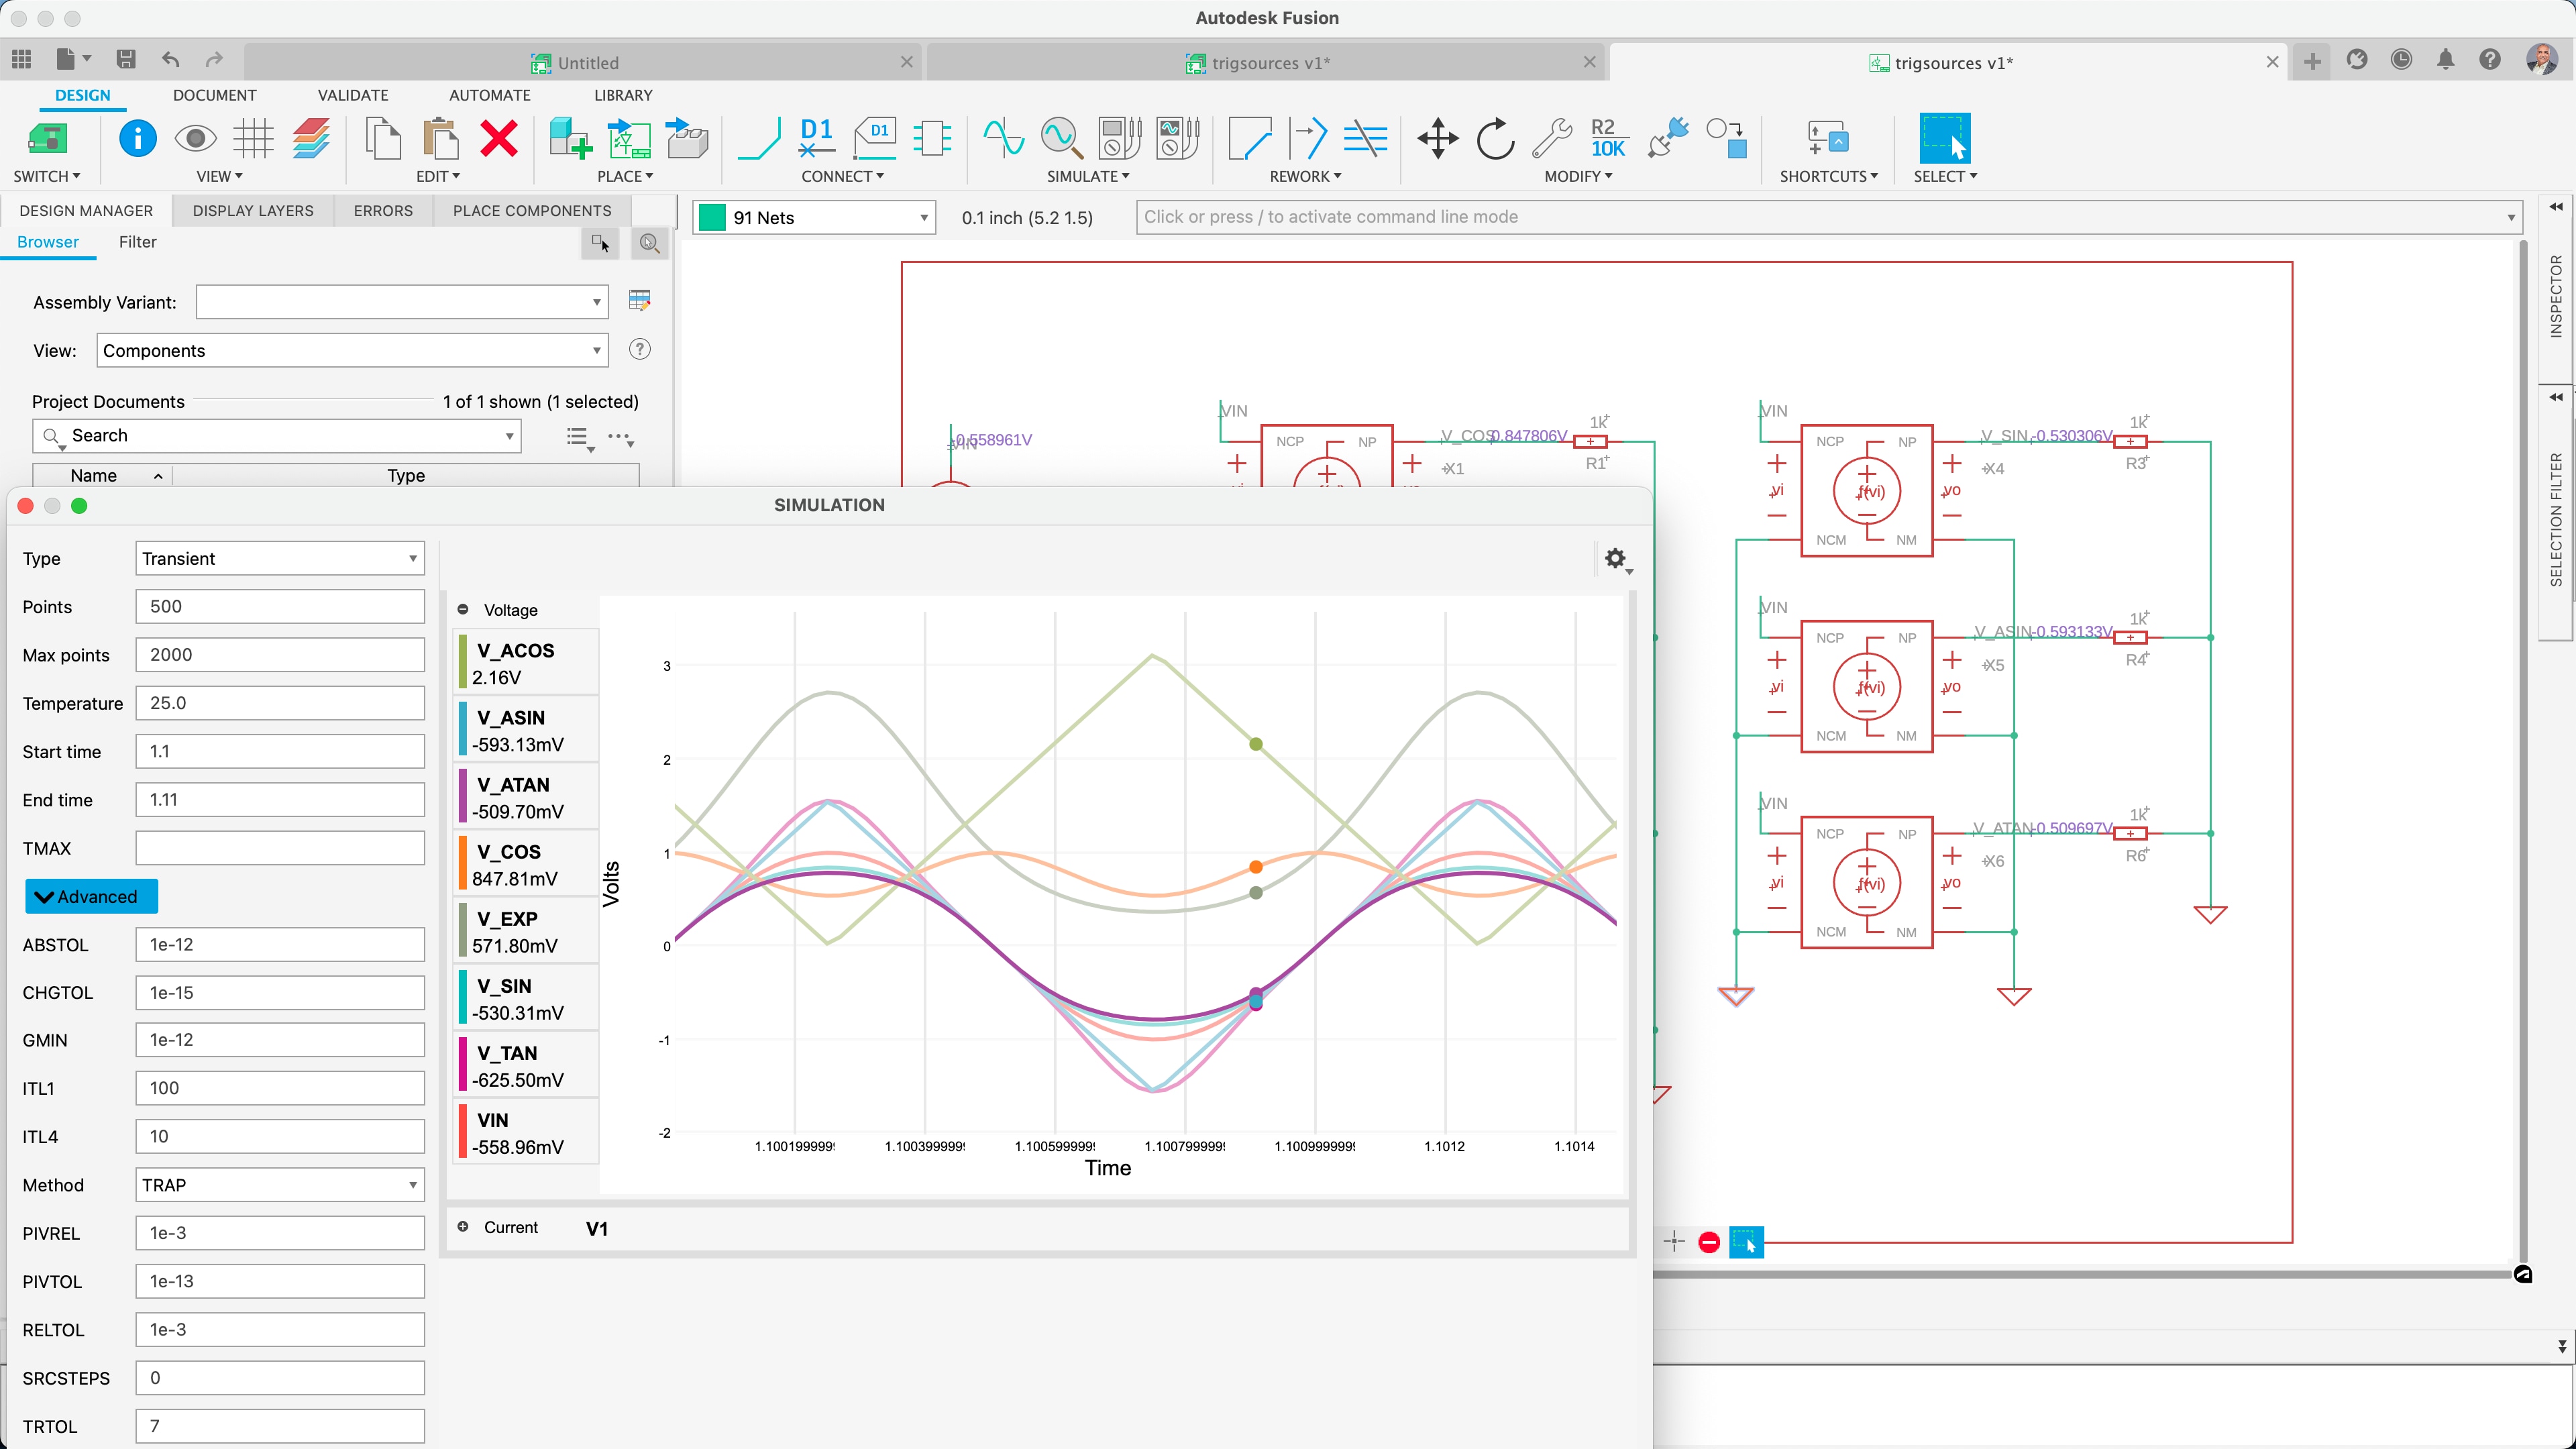Activate the Rotate tool
2576x1449 pixels.
pyautogui.click(x=1494, y=139)
